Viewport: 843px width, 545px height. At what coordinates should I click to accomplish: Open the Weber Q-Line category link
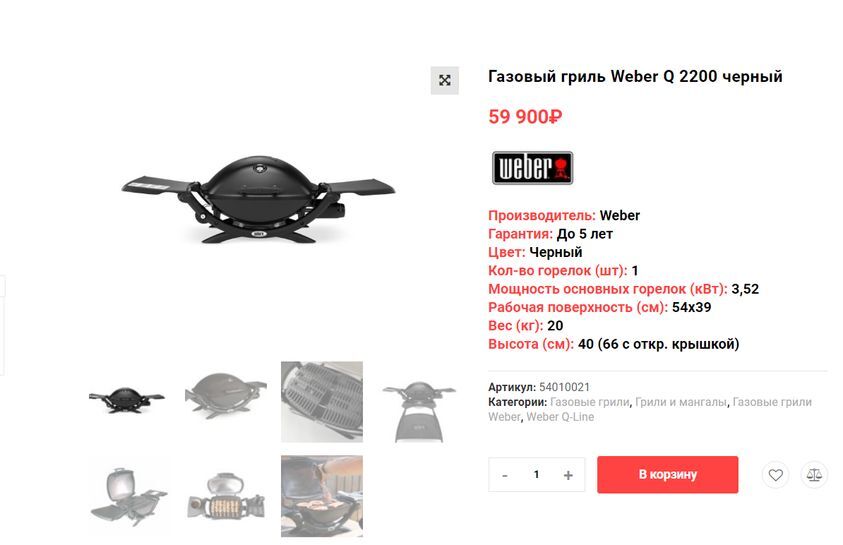(560, 417)
